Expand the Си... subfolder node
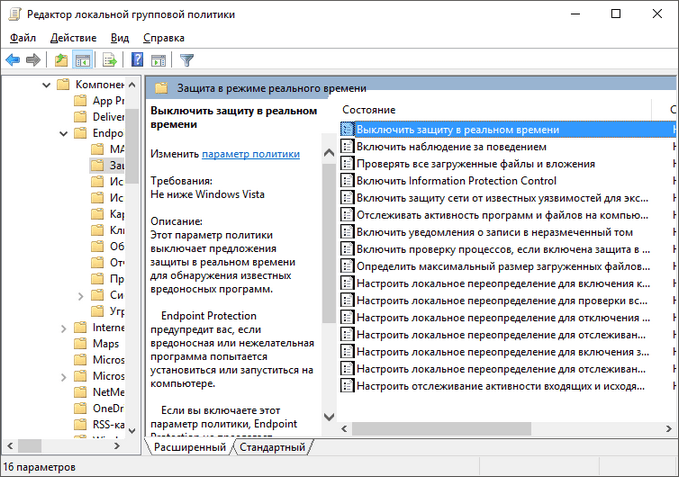Screen dimensions: 679x477 [81, 296]
